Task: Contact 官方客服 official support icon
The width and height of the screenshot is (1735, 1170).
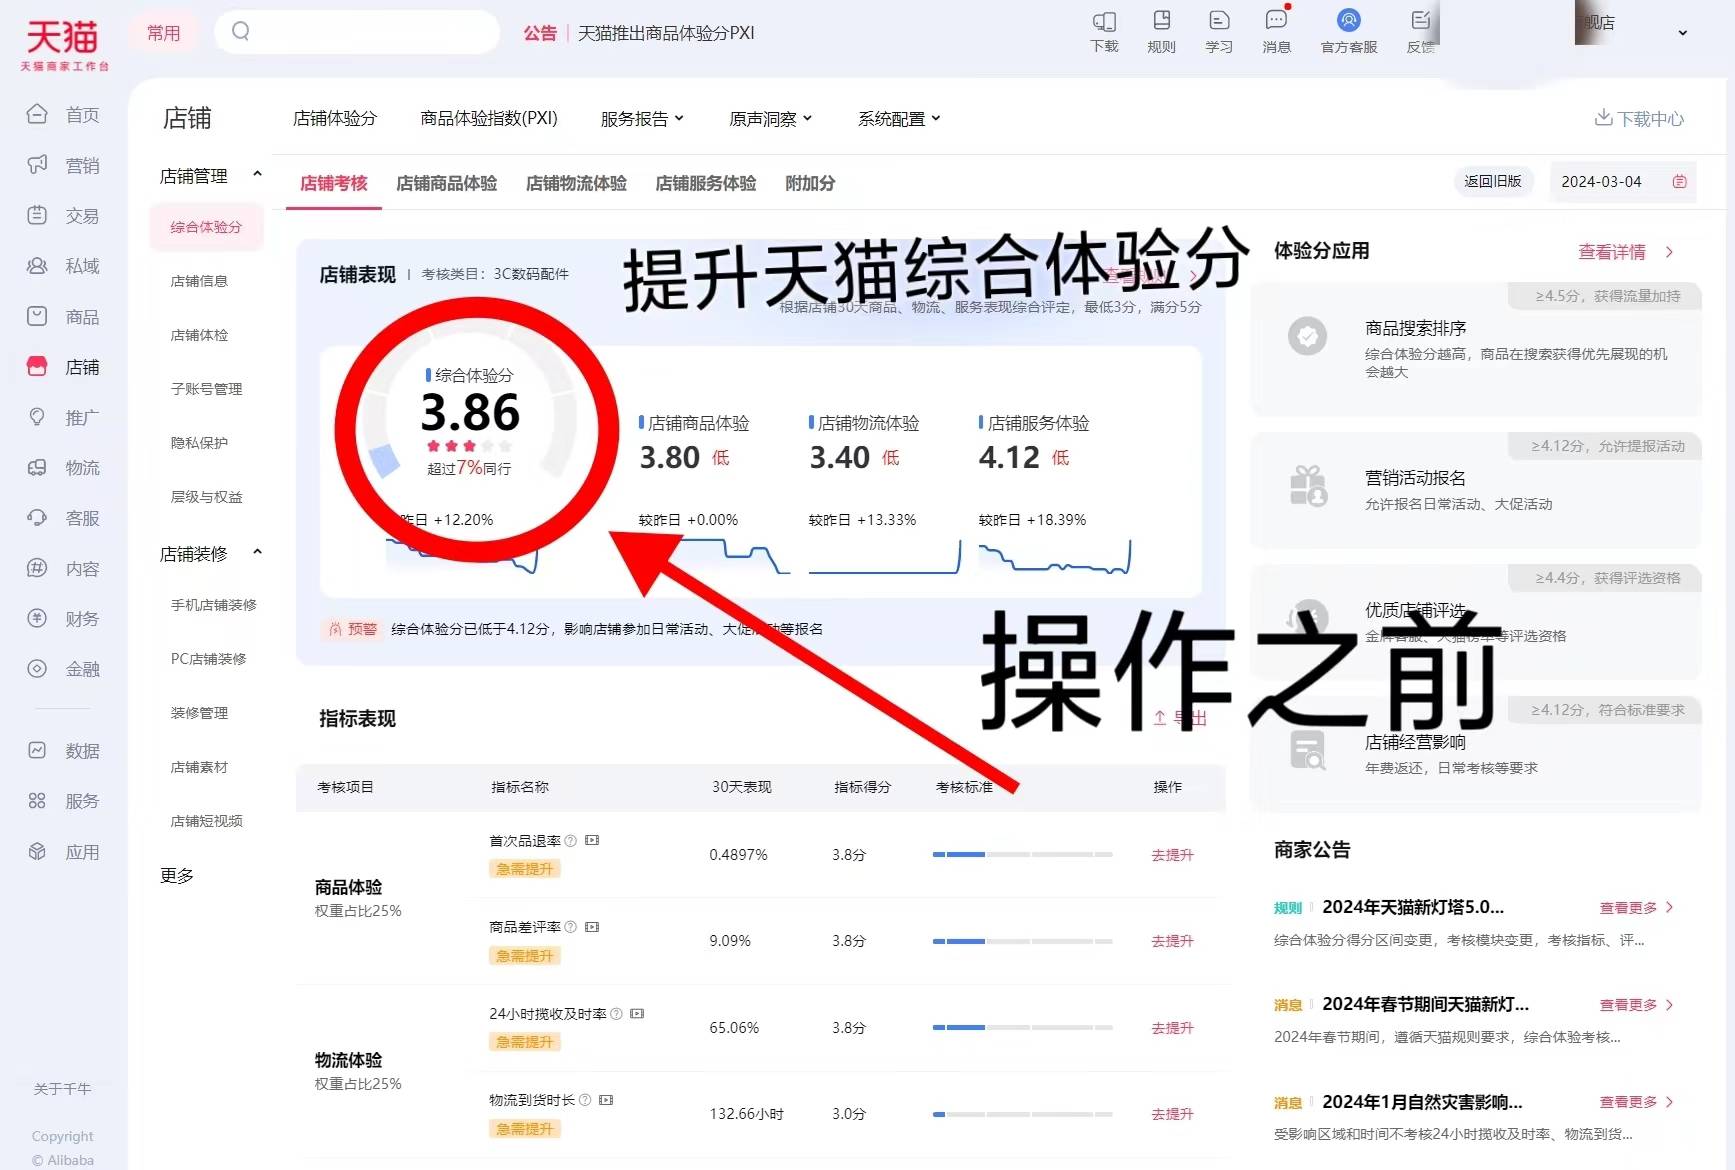Action: pyautogui.click(x=1348, y=22)
